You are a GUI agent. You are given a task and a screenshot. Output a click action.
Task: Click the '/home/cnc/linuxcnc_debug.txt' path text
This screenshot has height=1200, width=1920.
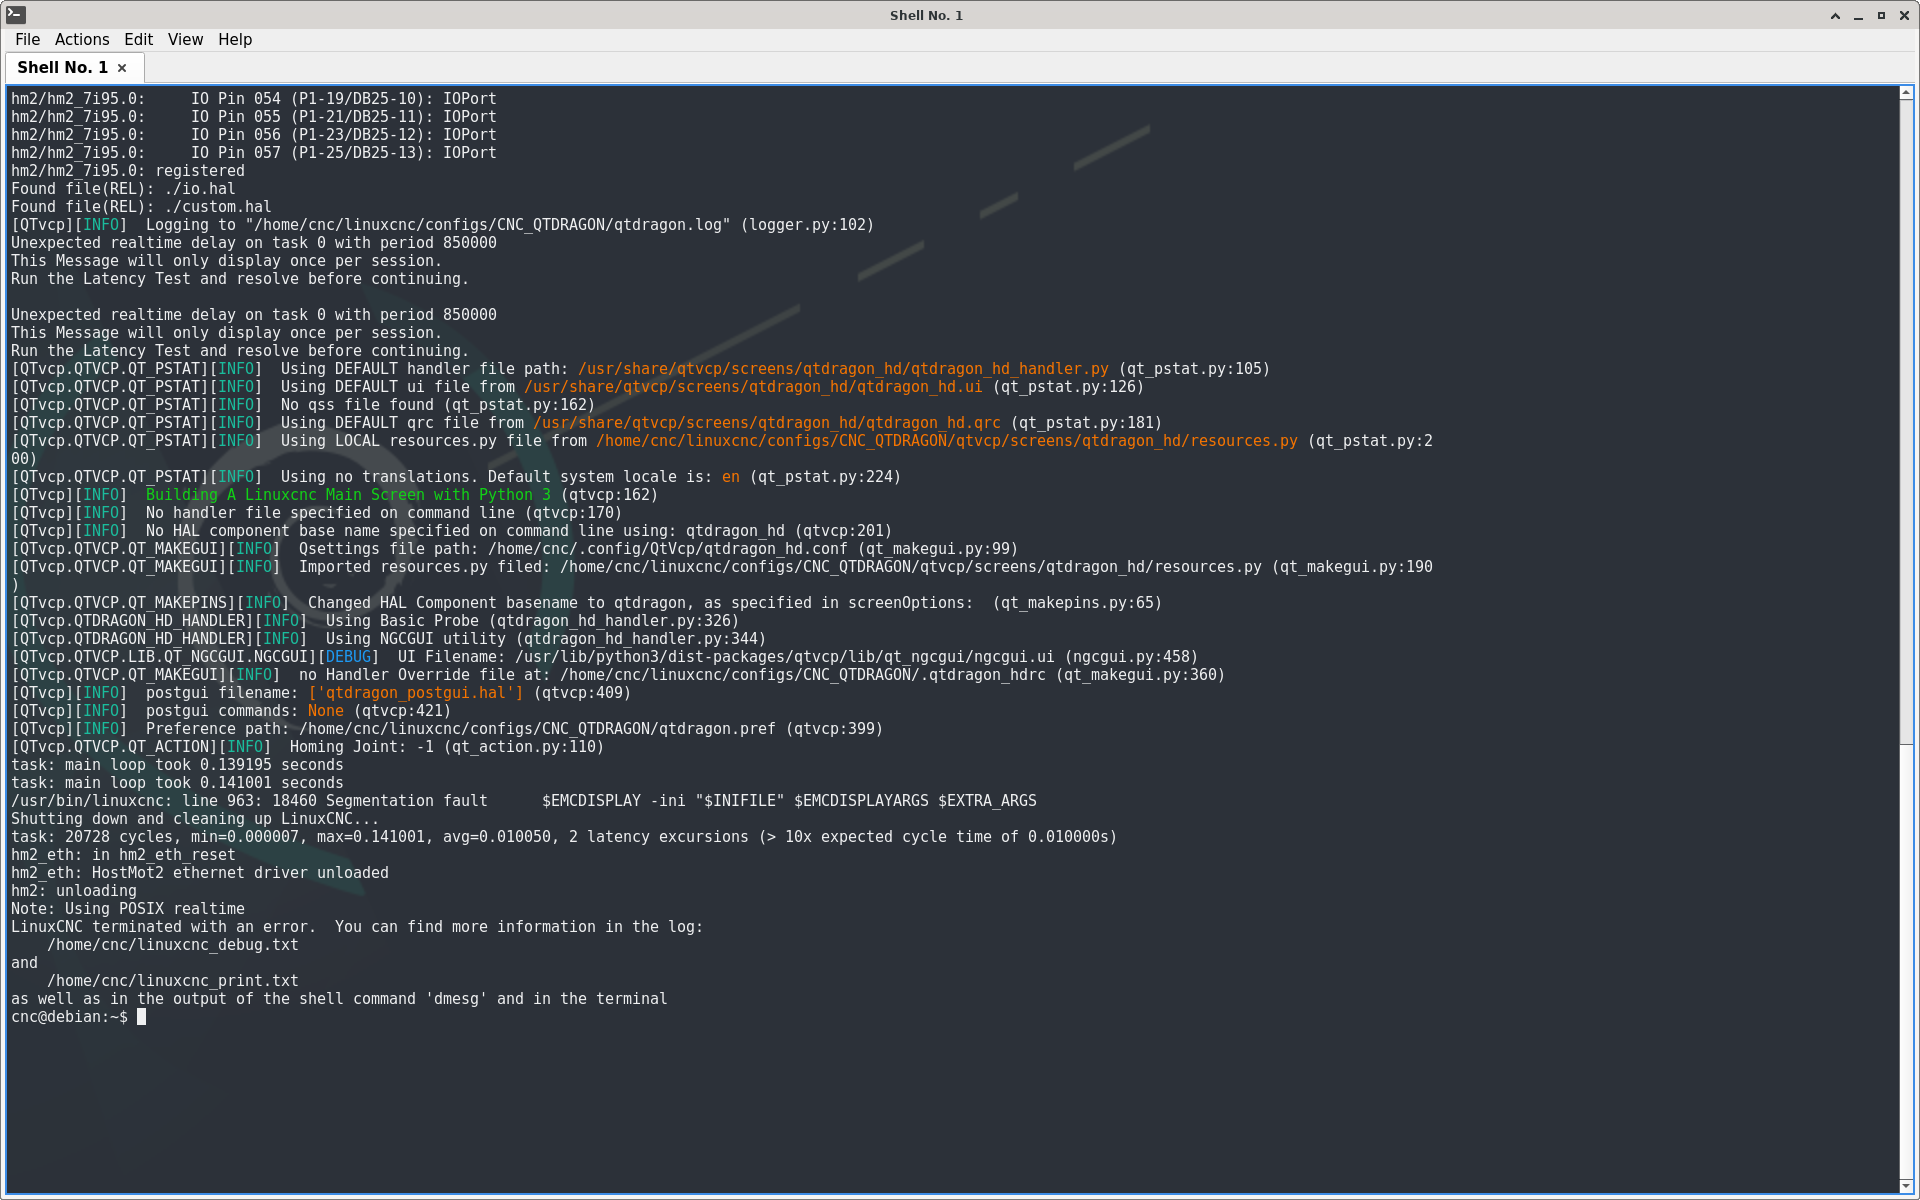(173, 945)
